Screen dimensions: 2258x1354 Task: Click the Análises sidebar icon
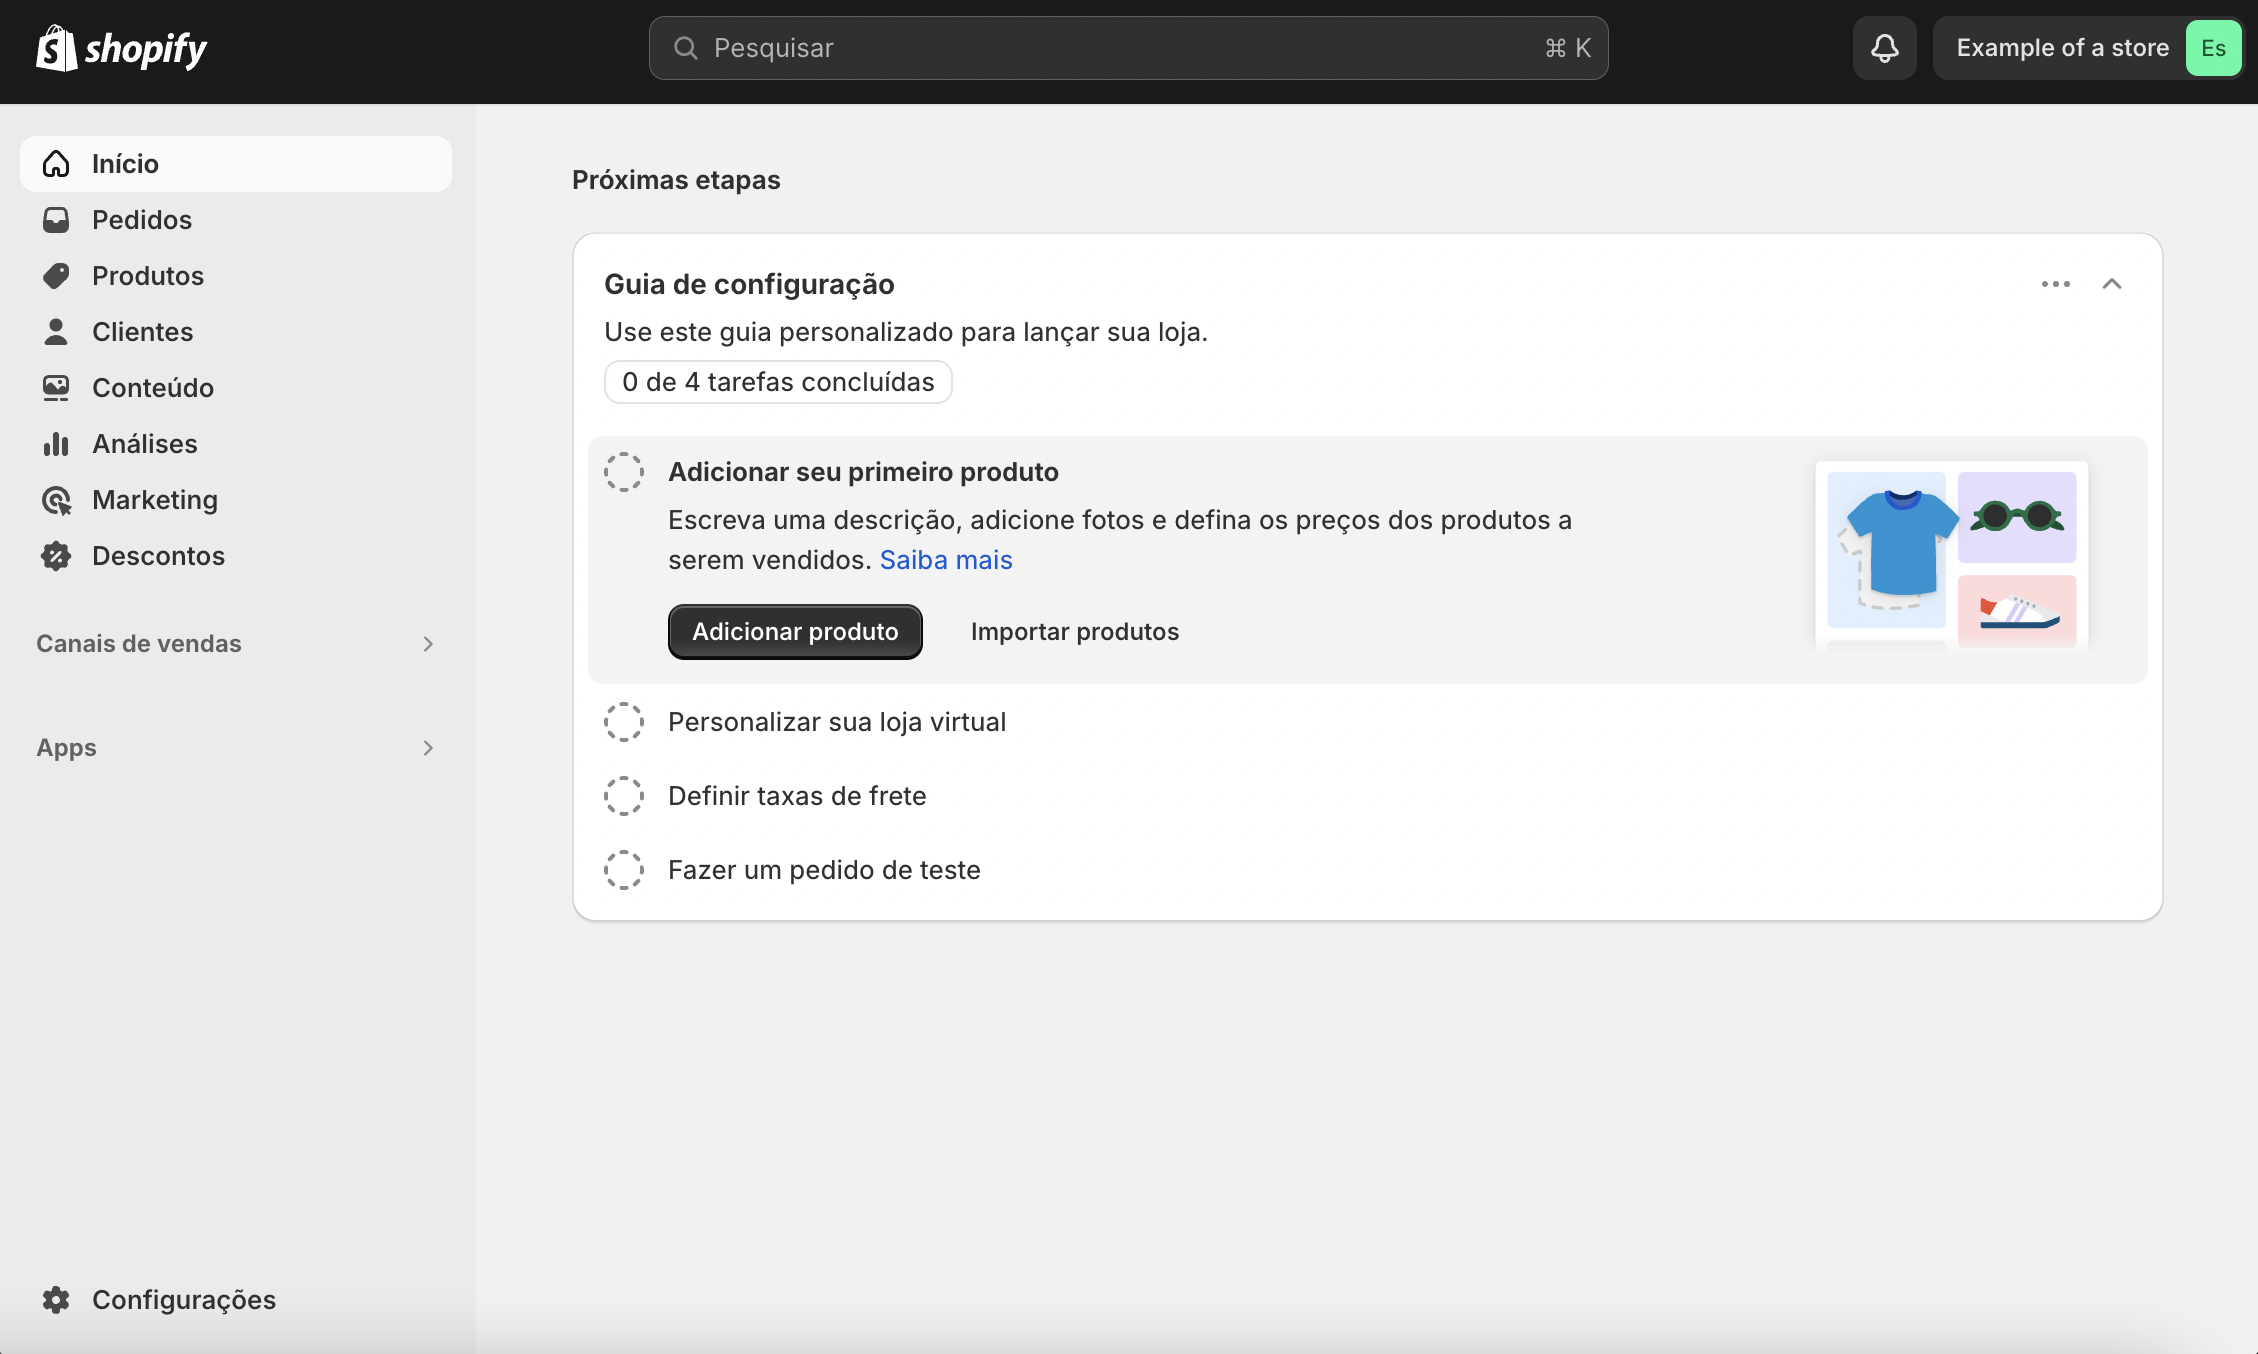[56, 443]
